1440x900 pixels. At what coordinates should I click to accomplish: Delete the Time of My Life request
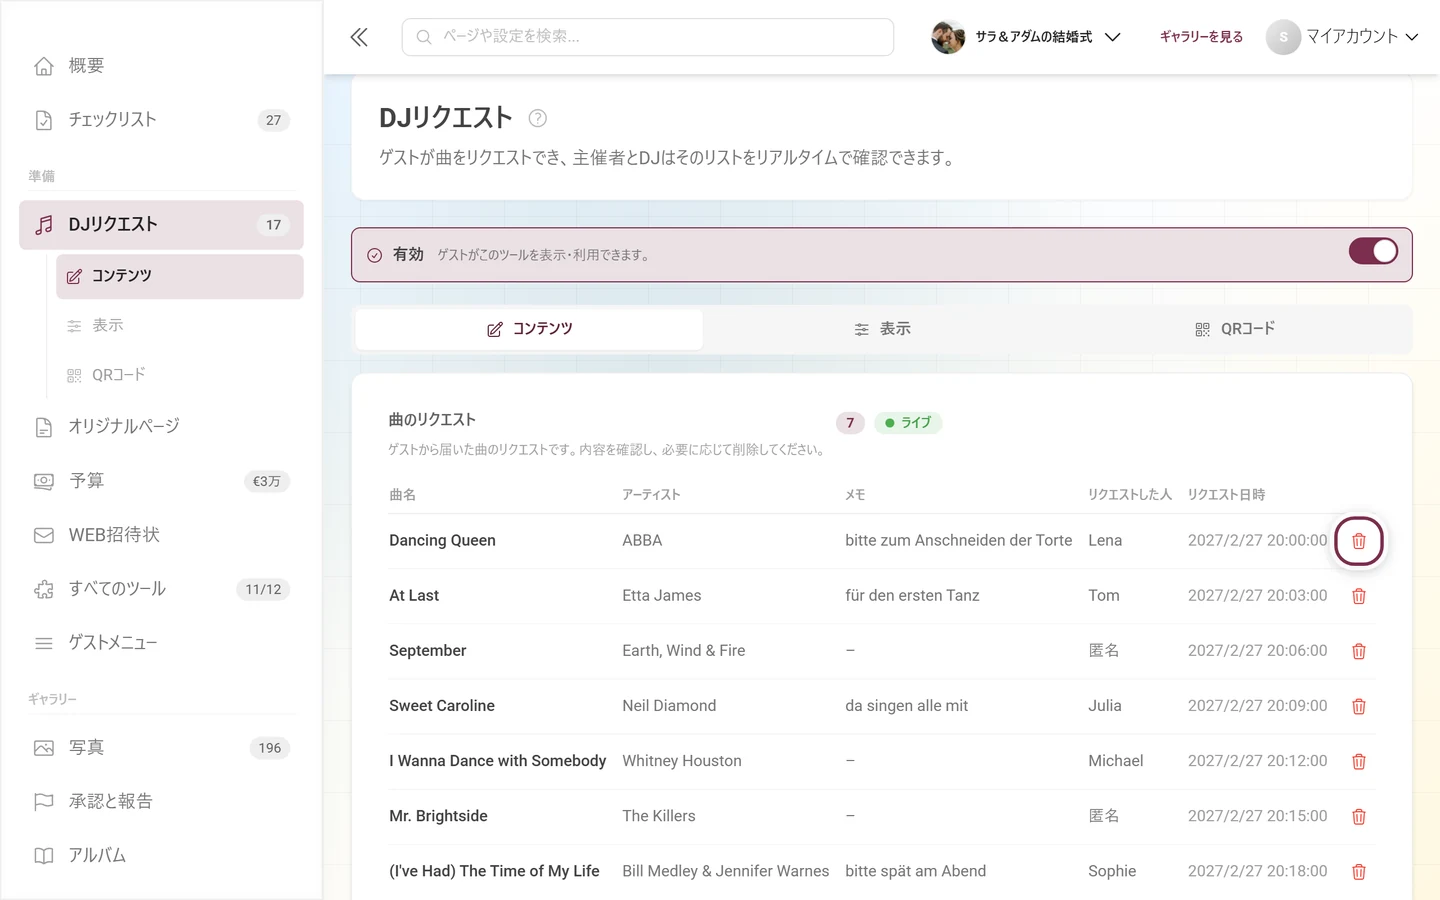pyautogui.click(x=1358, y=871)
